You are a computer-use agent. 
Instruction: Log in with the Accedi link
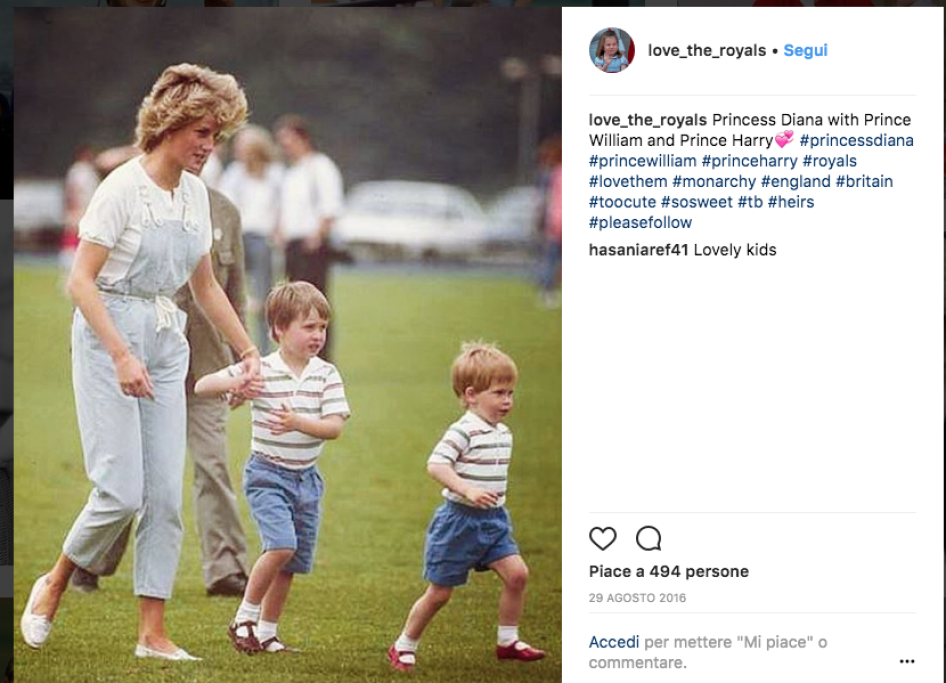pos(614,642)
